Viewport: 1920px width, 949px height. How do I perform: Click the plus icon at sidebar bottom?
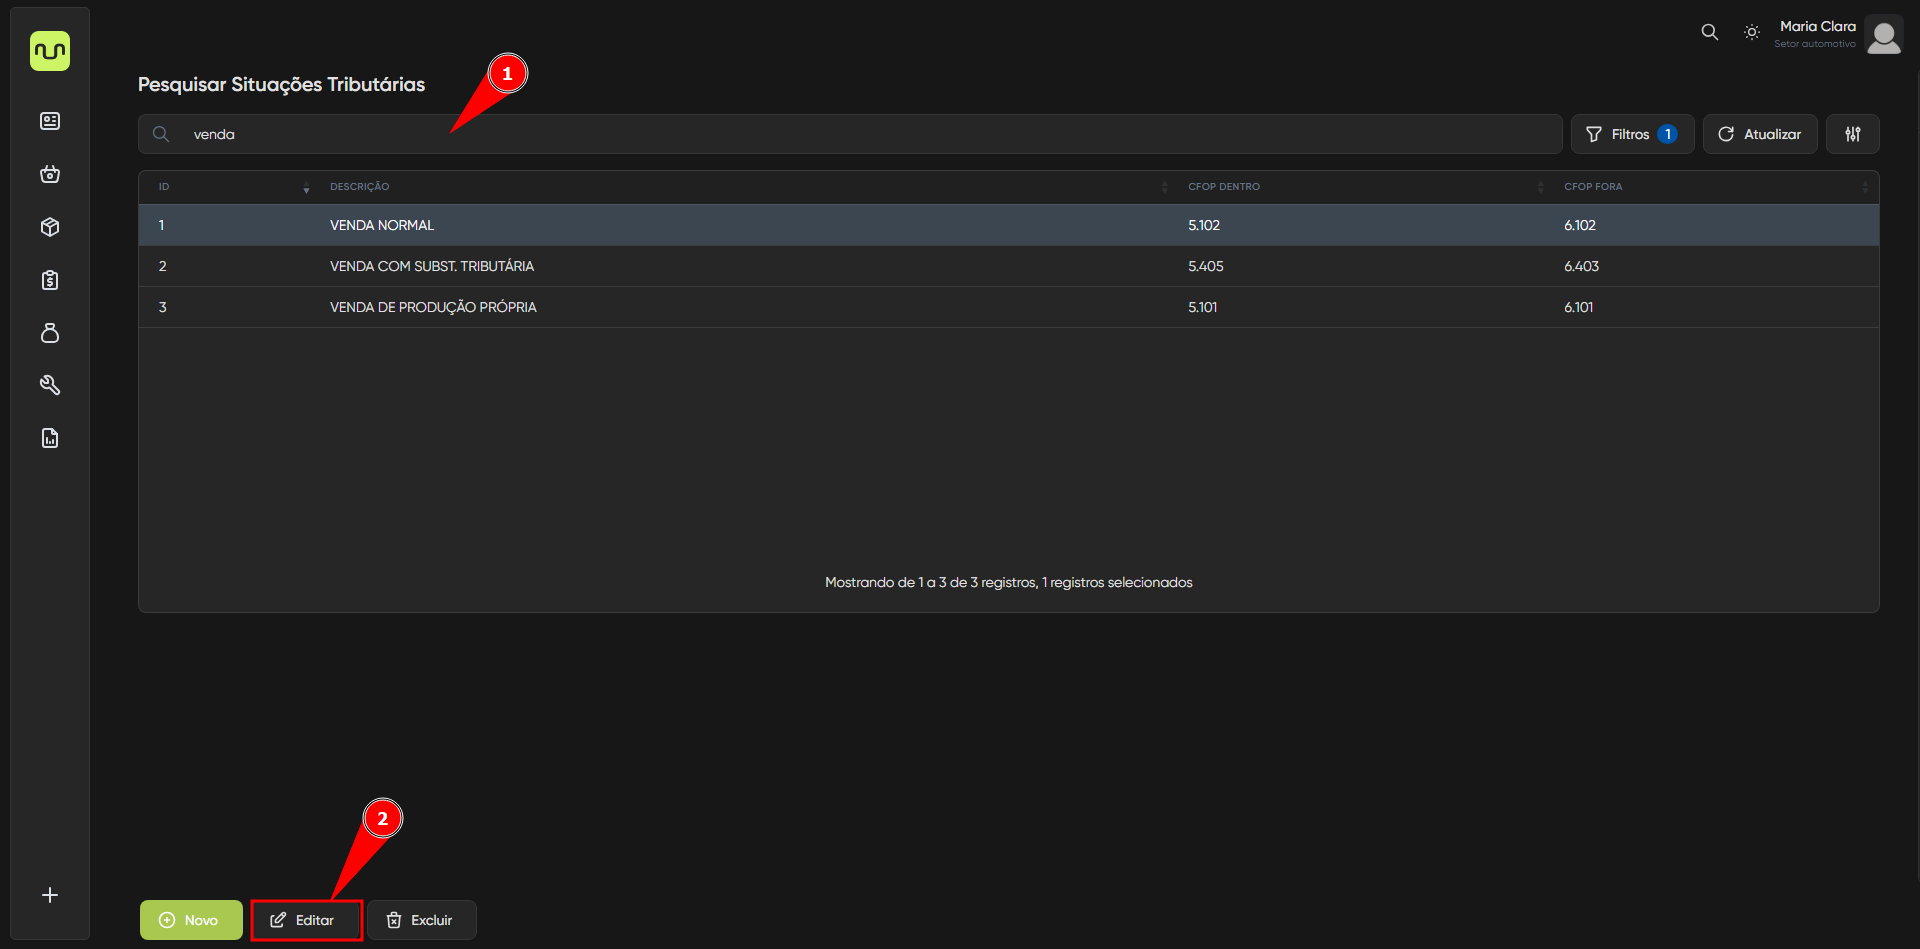(x=50, y=895)
